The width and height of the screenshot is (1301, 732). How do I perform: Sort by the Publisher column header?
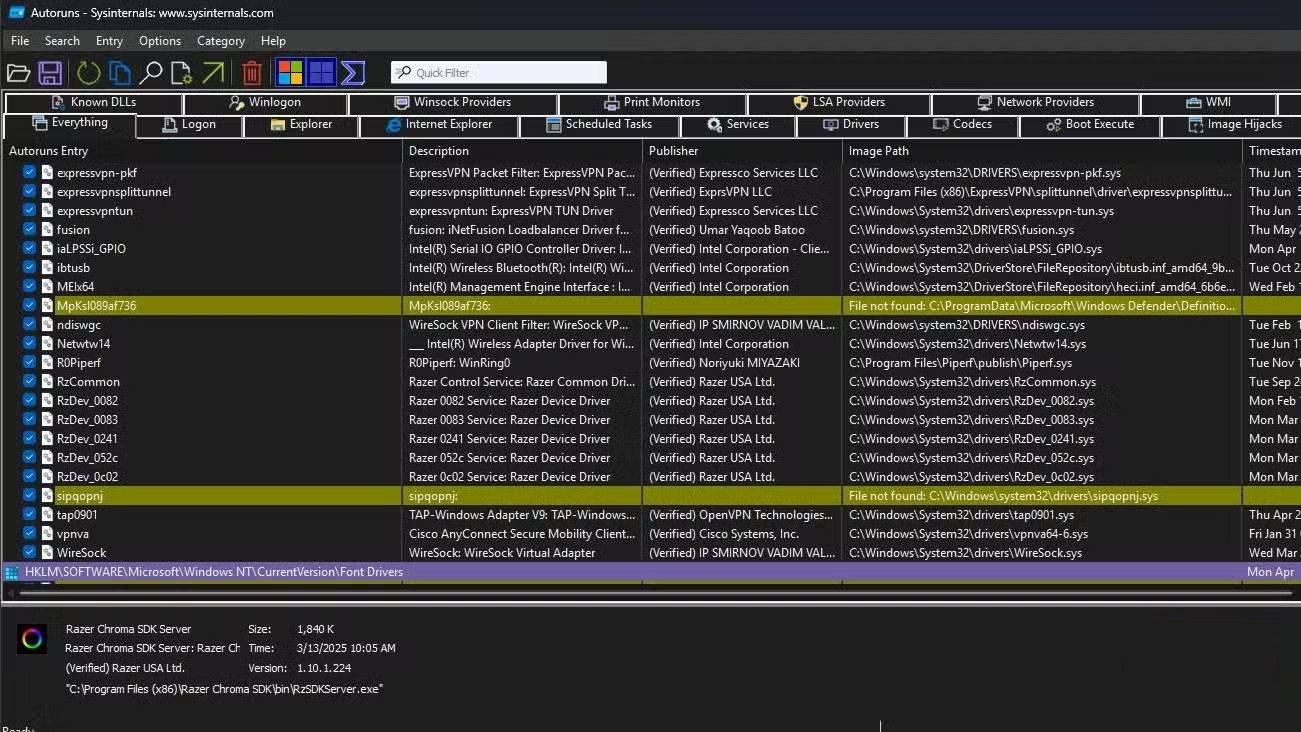[674, 151]
